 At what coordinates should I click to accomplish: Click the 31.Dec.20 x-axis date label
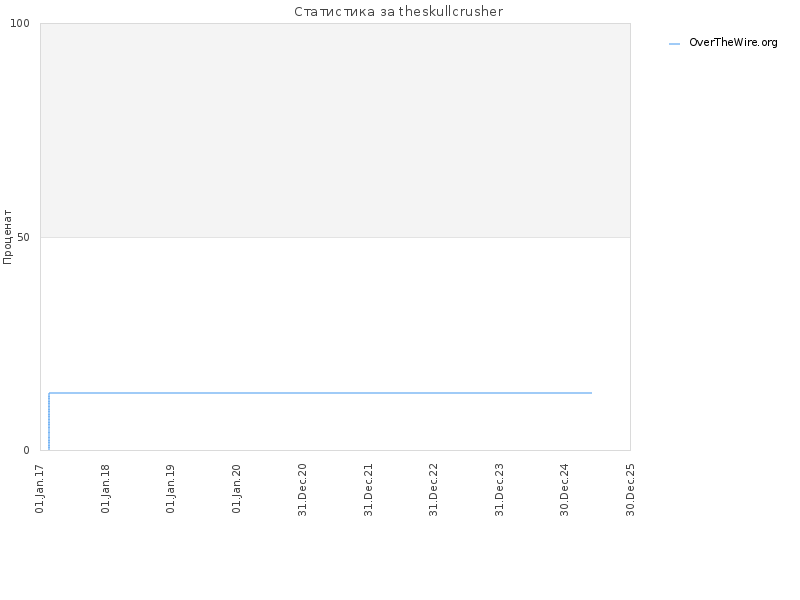tap(302, 489)
